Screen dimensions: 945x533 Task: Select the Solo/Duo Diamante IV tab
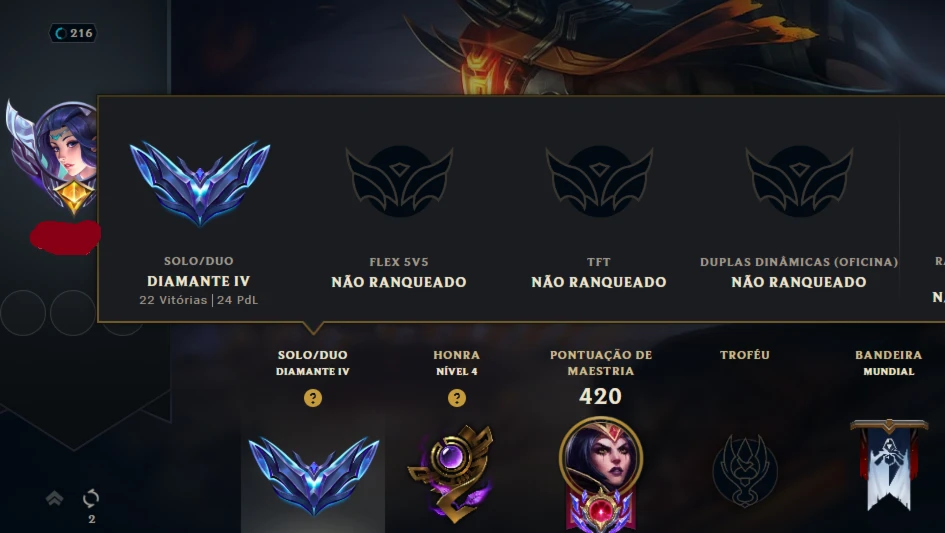point(313,362)
